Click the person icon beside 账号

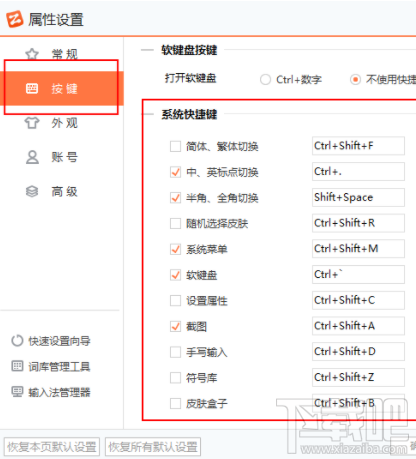[x=32, y=157]
